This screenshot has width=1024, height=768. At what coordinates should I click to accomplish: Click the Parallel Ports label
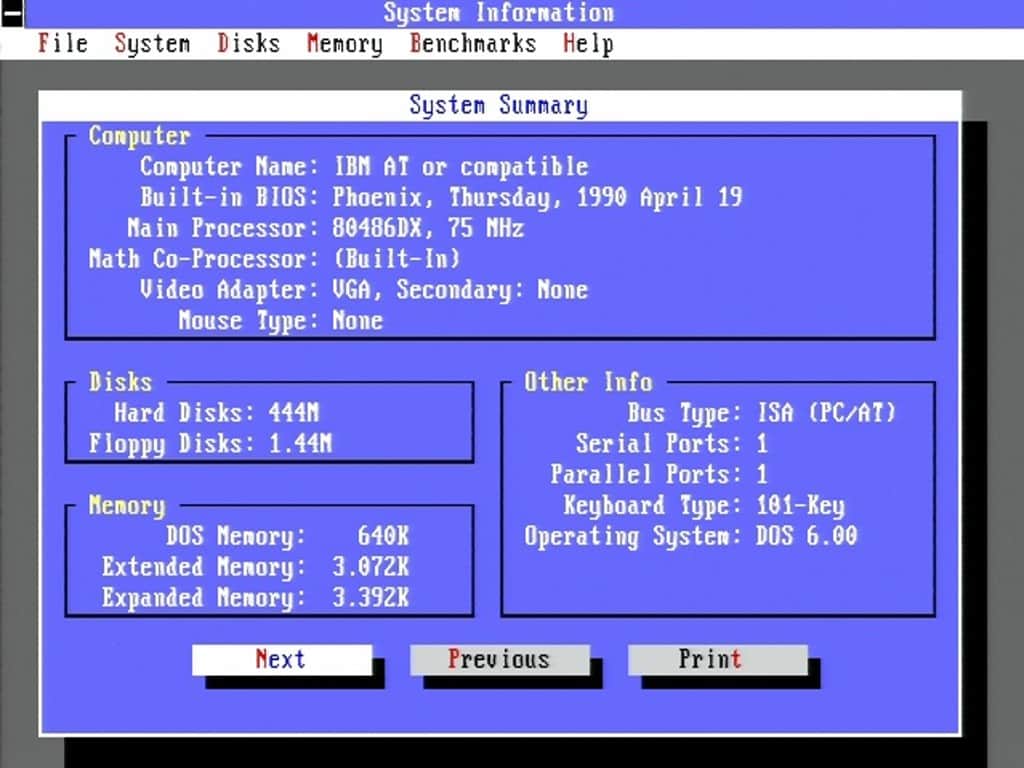point(646,474)
